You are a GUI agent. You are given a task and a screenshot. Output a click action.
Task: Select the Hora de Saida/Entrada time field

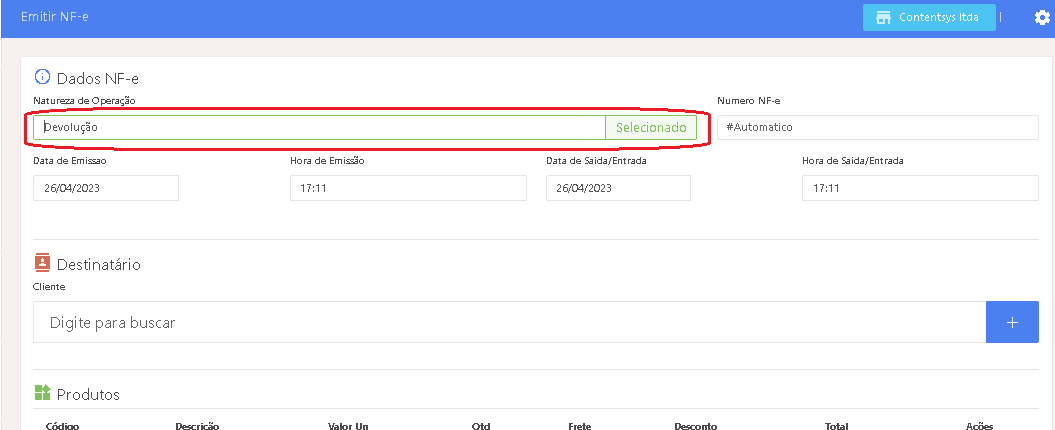(x=920, y=188)
